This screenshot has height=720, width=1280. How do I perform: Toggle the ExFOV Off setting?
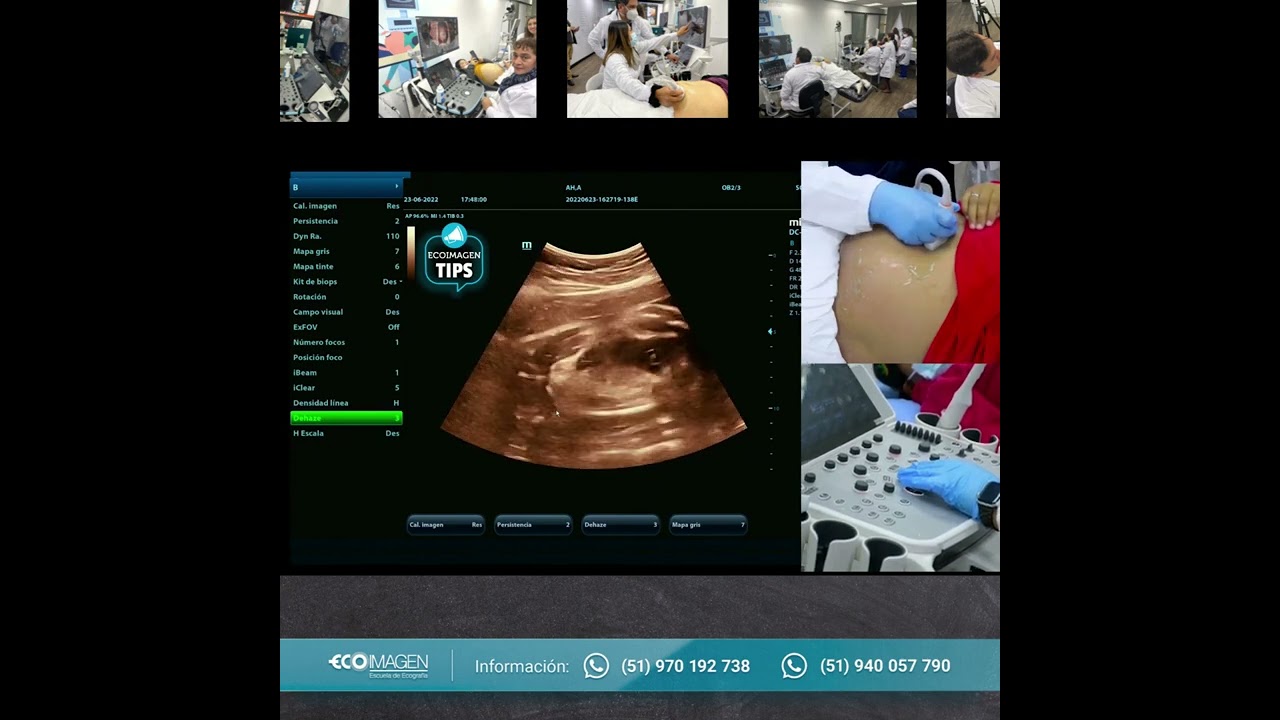346,327
